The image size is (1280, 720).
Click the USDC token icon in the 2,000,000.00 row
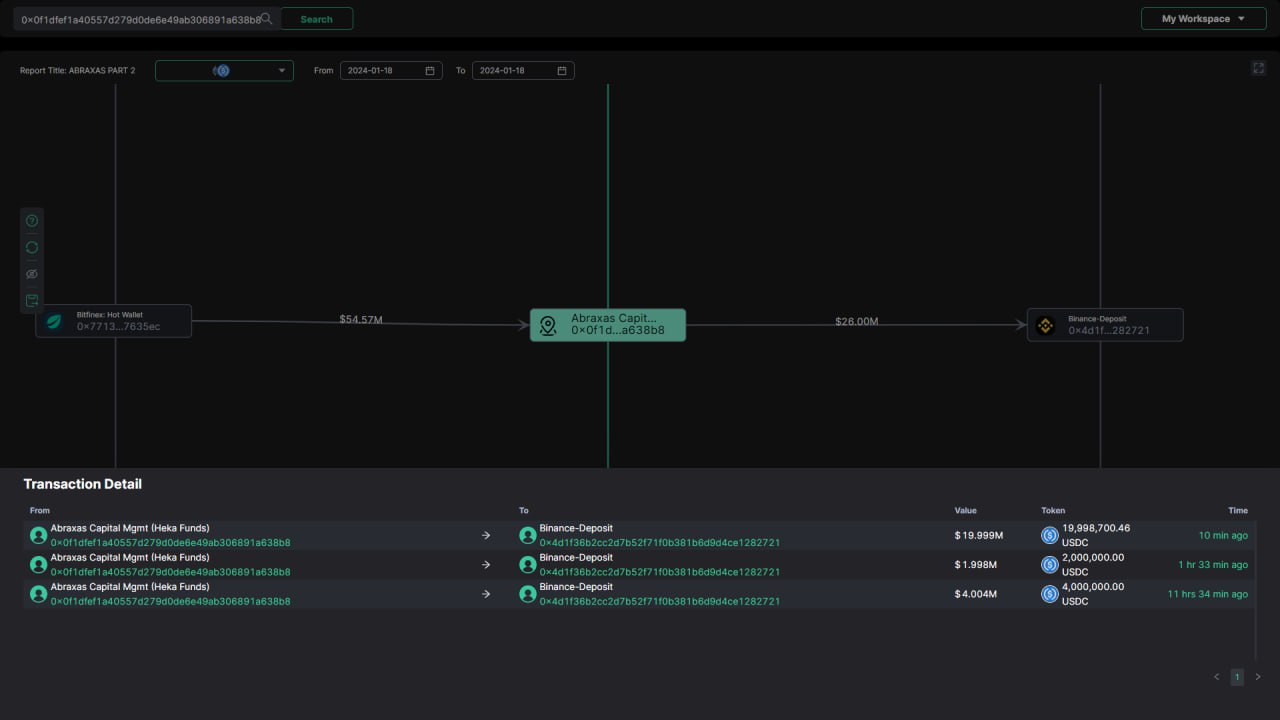click(x=1050, y=565)
